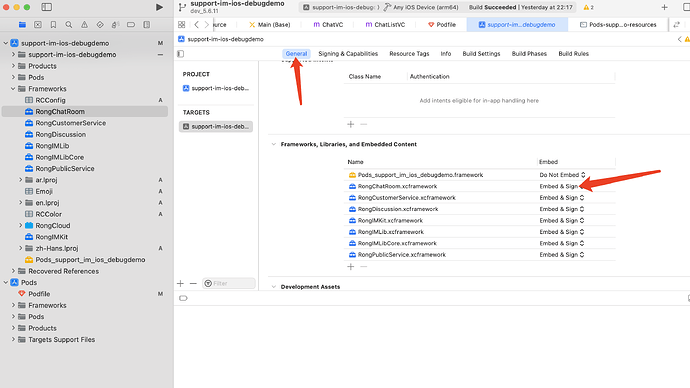Go back with the editor back arrow
Viewport: 690px width, 388px height.
tap(196, 25)
